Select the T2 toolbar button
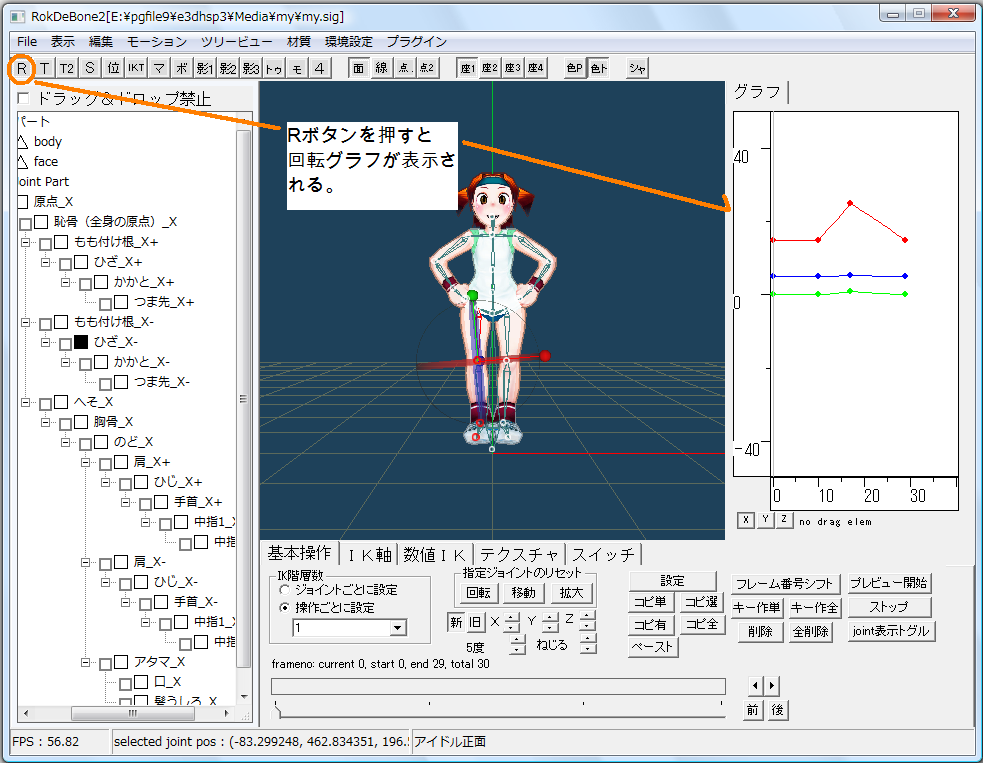The image size is (983, 763). tap(66, 68)
